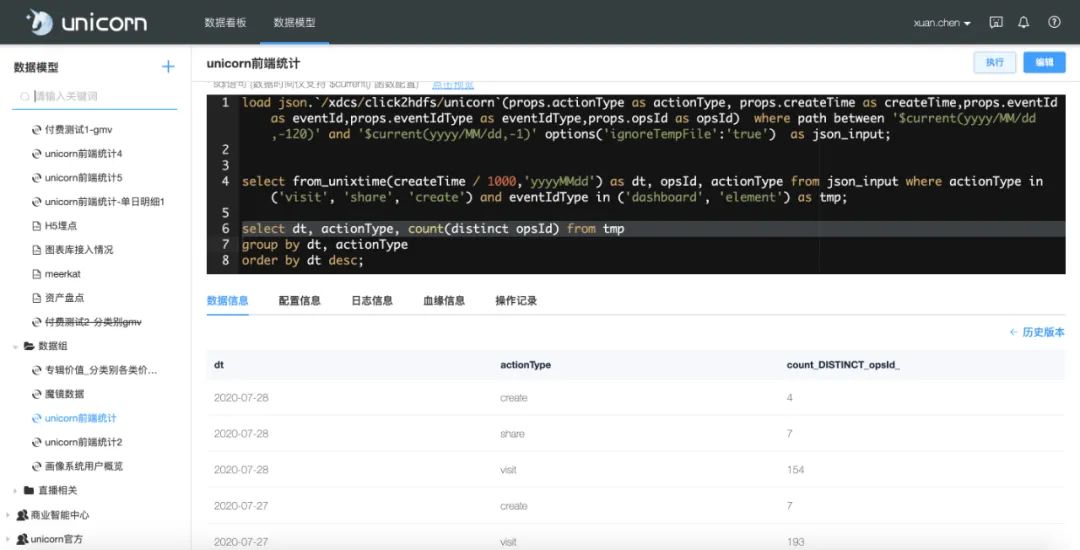Click the dt column header

[219, 365]
